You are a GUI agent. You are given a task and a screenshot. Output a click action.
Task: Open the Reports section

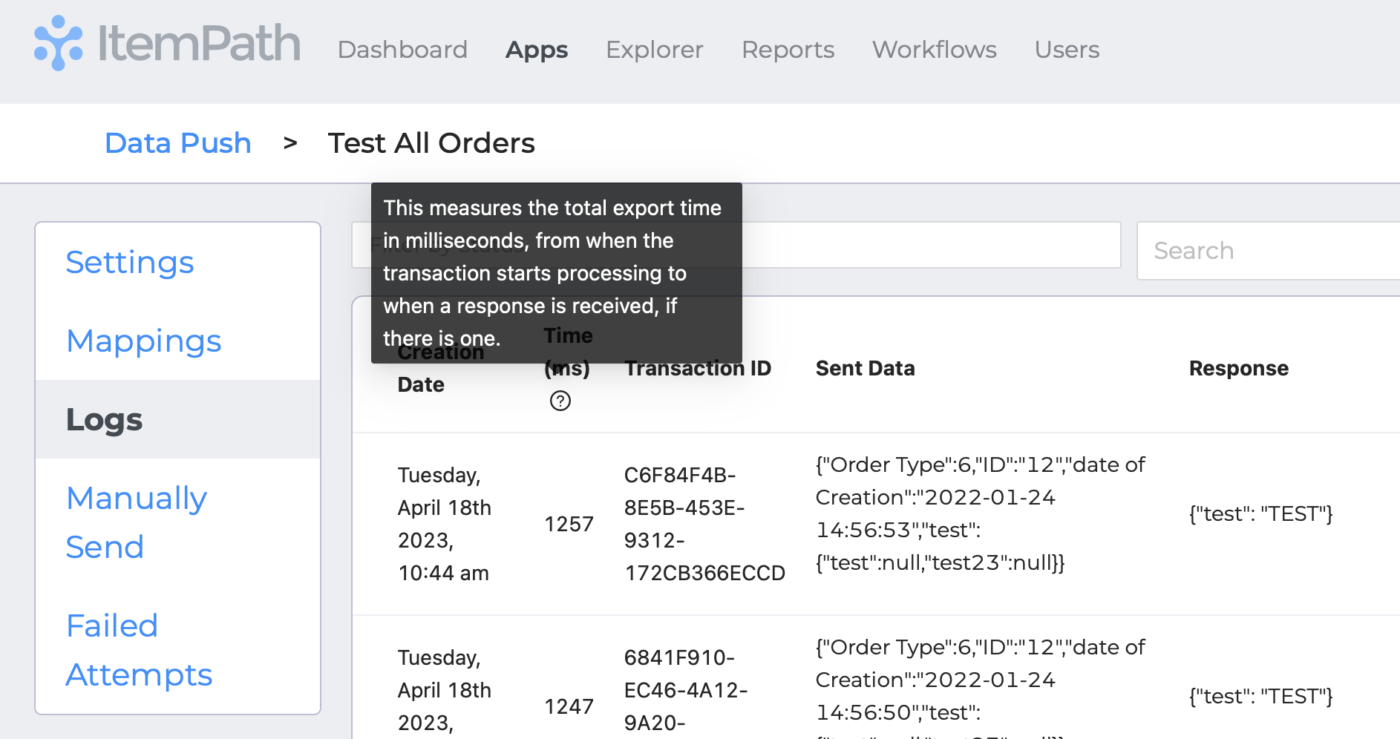[788, 50]
